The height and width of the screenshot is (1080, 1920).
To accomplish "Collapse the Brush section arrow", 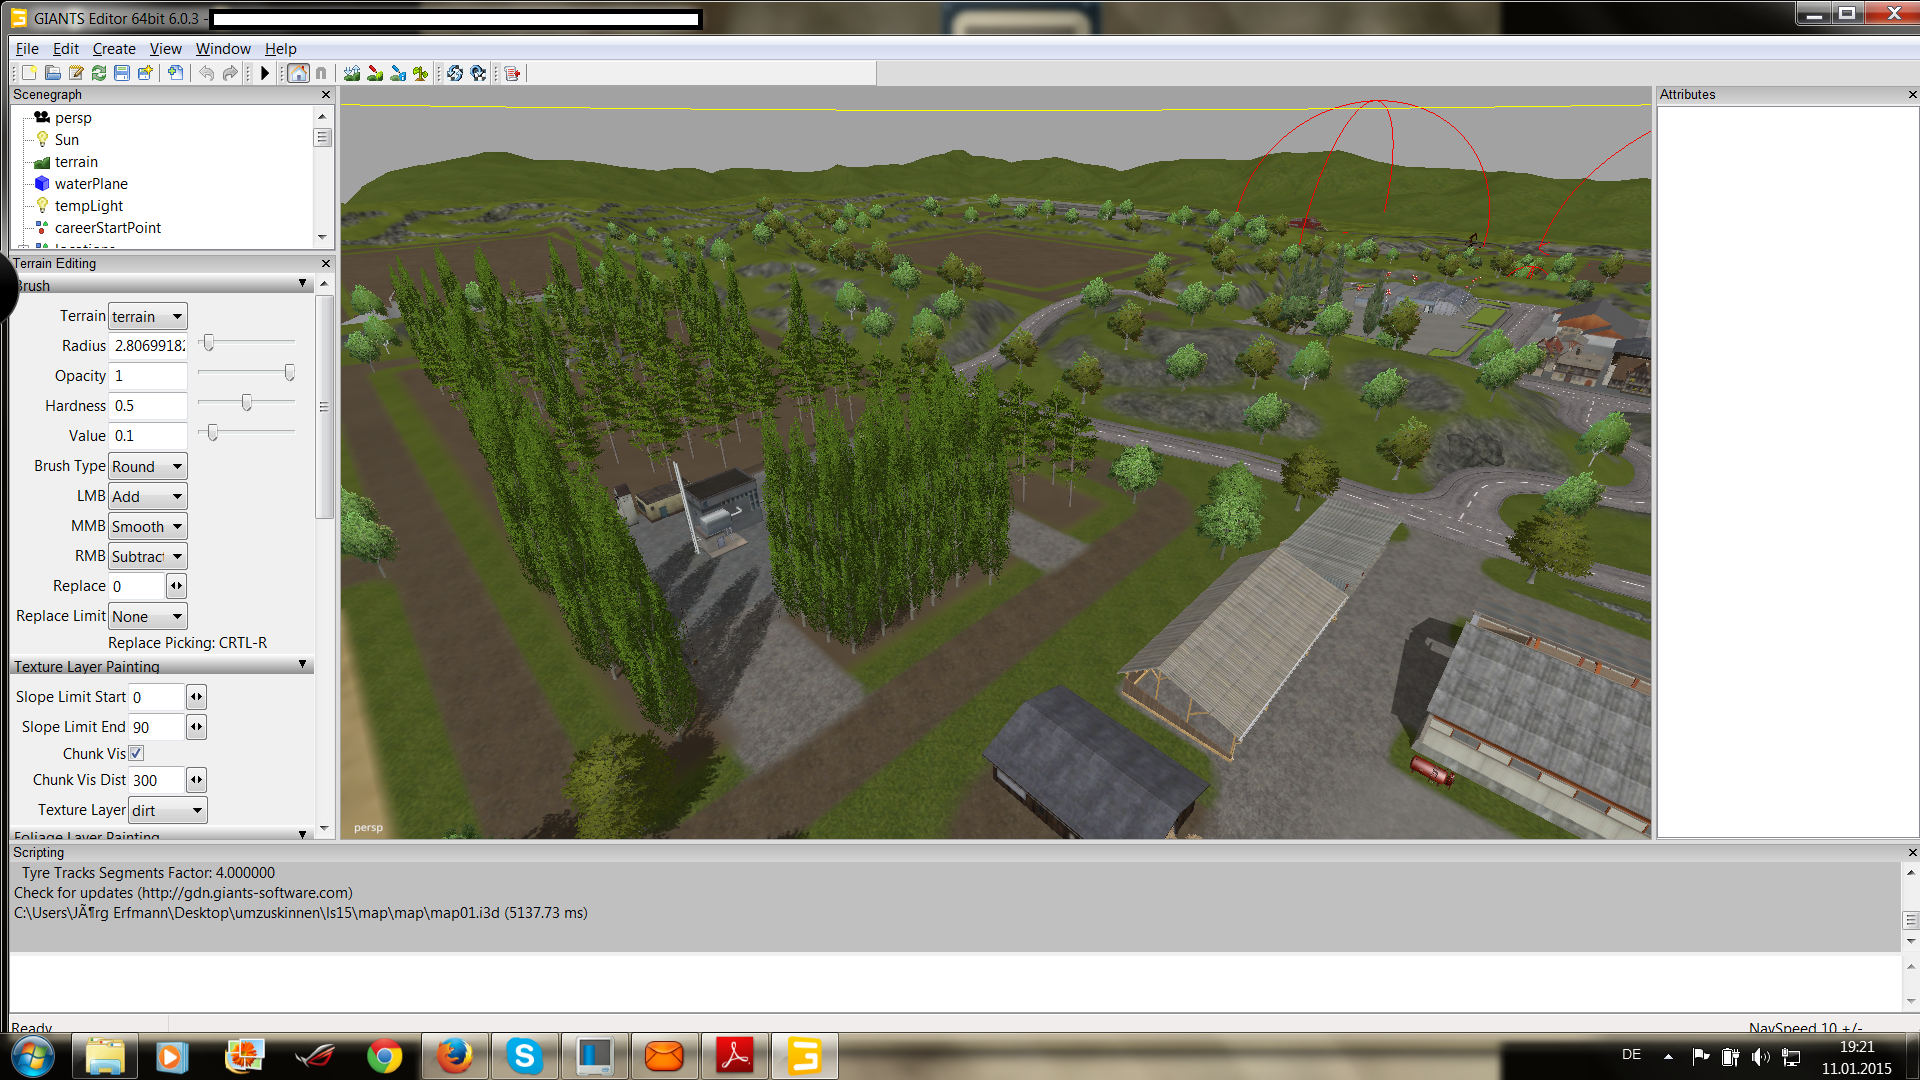I will click(x=302, y=284).
